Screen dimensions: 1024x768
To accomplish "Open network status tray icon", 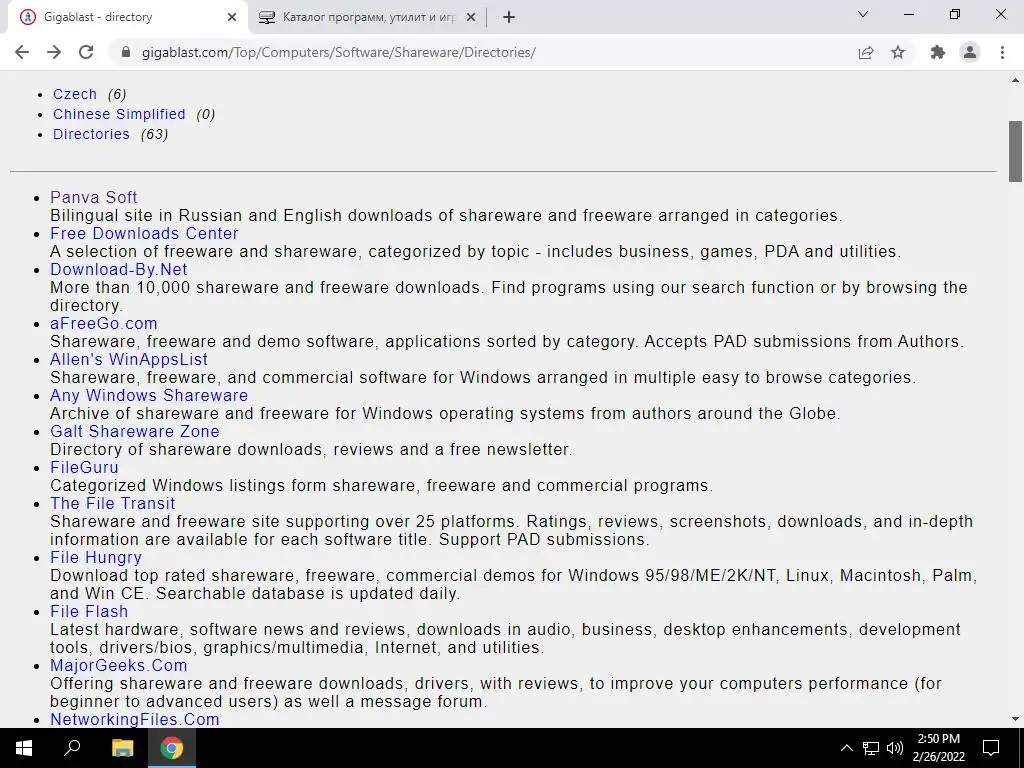I will [x=871, y=748].
